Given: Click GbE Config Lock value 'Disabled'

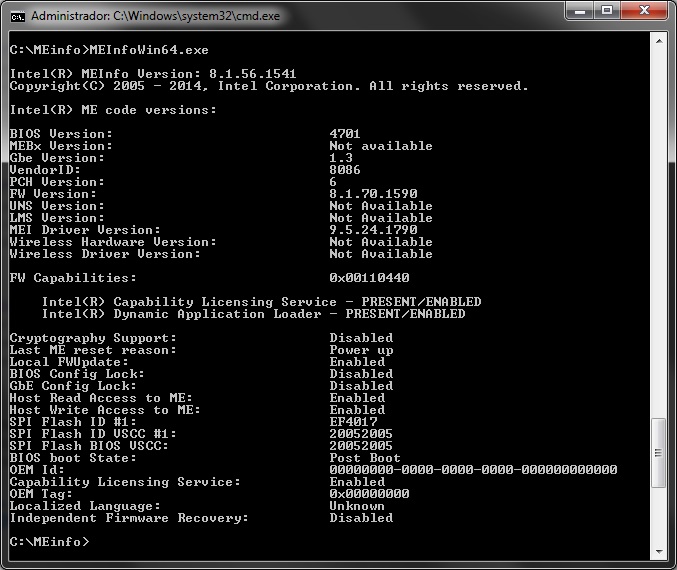Looking at the screenshot, I should click(x=361, y=386).
